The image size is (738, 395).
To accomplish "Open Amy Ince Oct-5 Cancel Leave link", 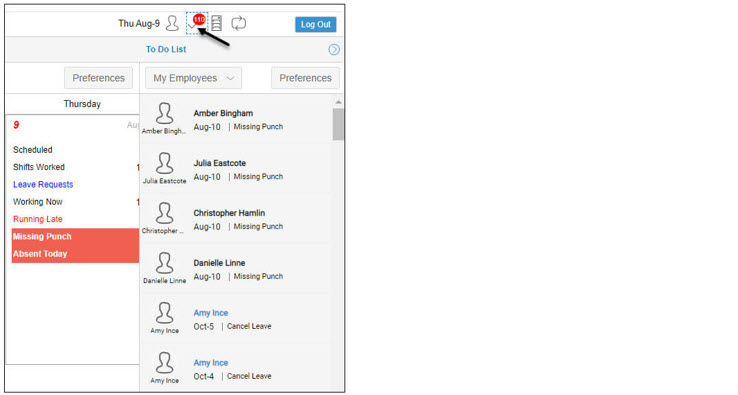I will (210, 313).
